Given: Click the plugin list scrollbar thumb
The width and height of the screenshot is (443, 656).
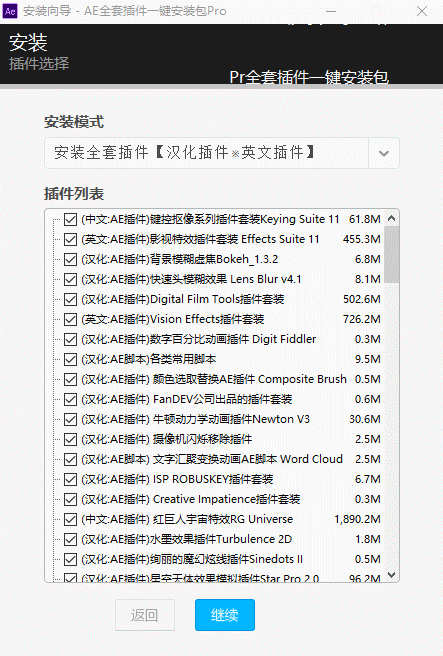Looking at the screenshot, I should coord(392,255).
